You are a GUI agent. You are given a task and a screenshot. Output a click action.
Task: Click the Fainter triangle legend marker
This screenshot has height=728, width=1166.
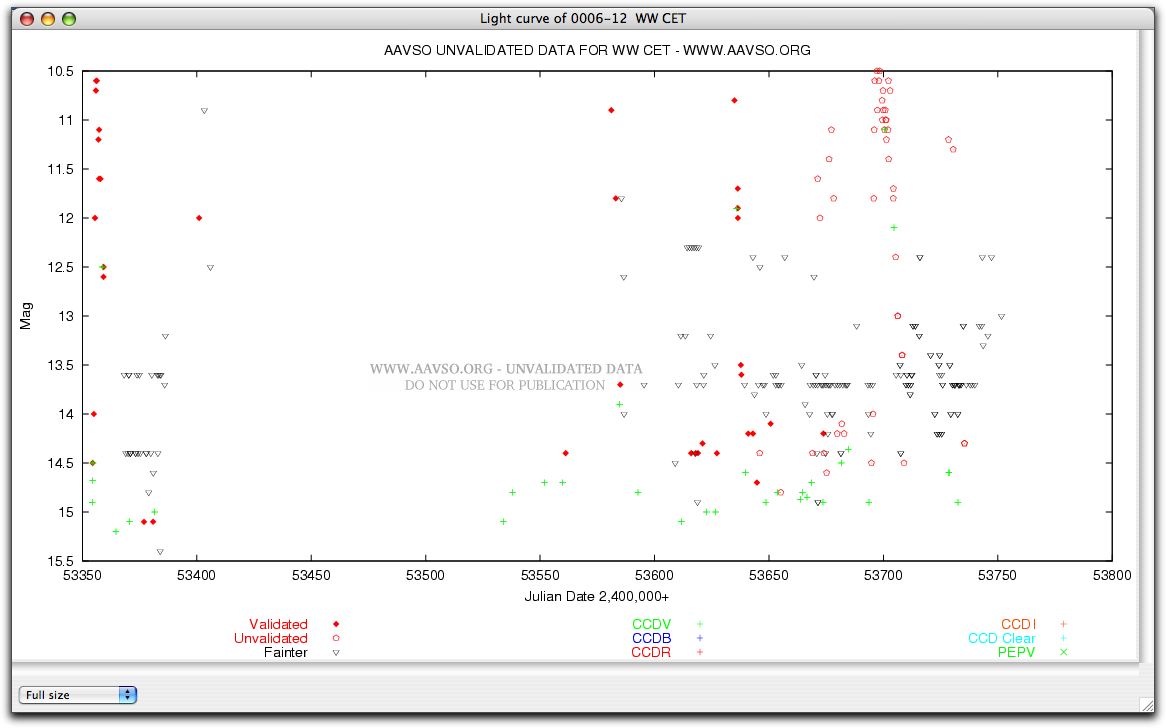click(x=336, y=652)
